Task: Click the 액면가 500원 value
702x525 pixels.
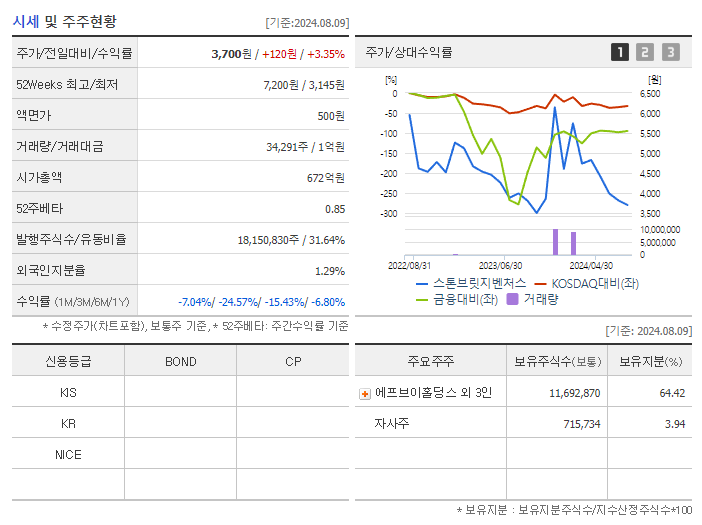Action: coord(331,116)
